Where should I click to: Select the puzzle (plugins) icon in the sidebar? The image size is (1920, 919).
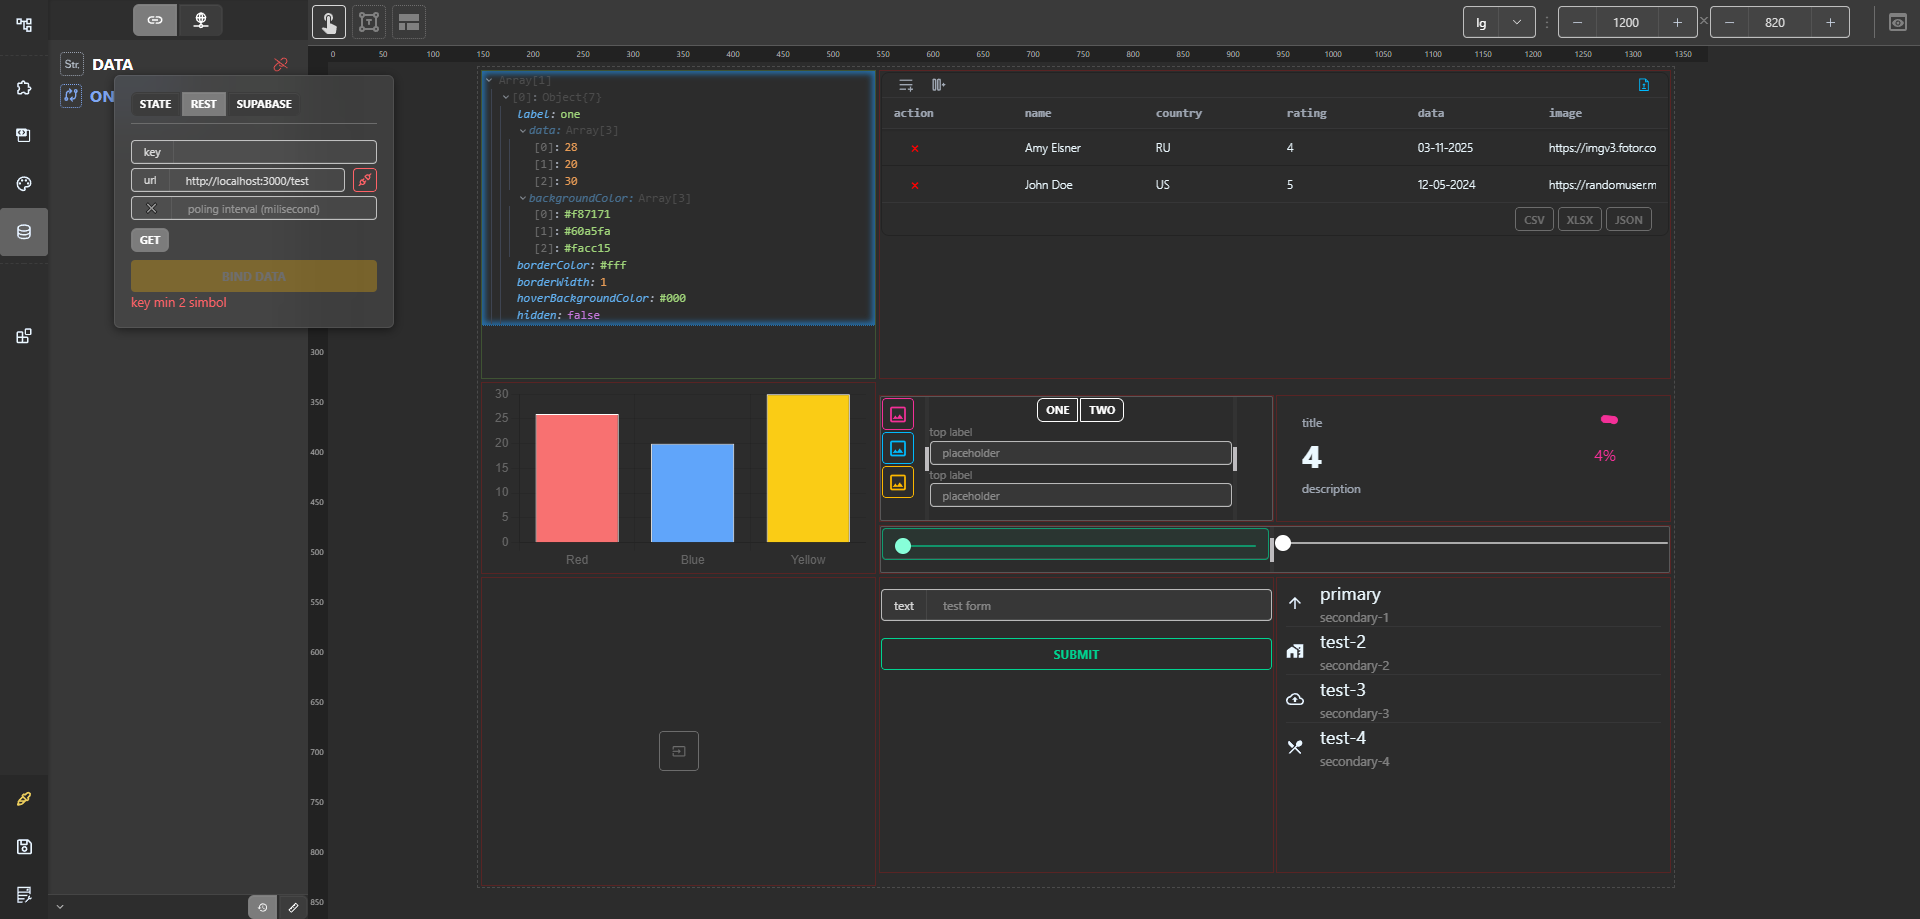pos(24,87)
